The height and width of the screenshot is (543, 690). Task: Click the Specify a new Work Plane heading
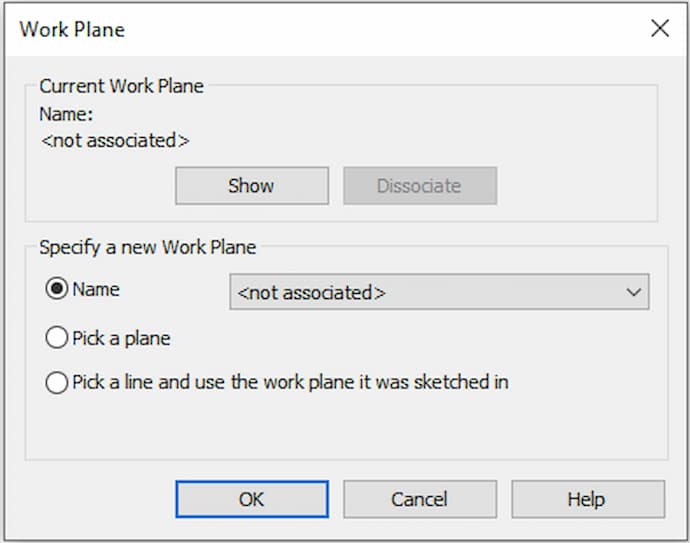tap(147, 247)
